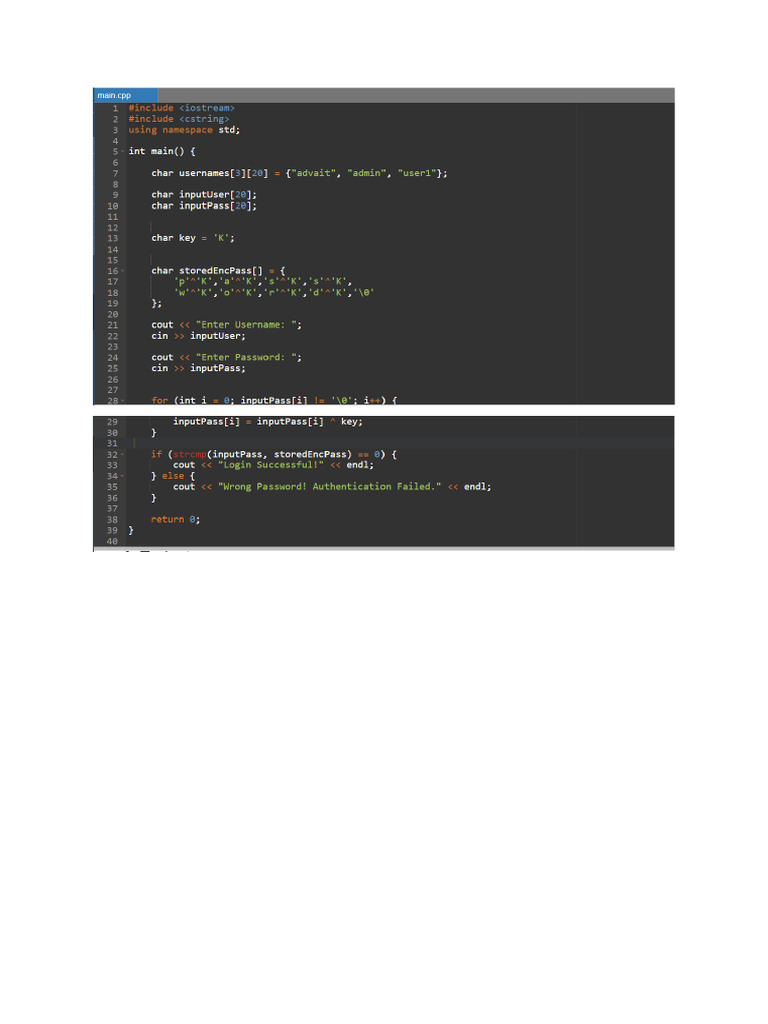Viewport: 768px width, 1024px height.
Task: Click the "advait" string literal
Action: click(x=315, y=173)
